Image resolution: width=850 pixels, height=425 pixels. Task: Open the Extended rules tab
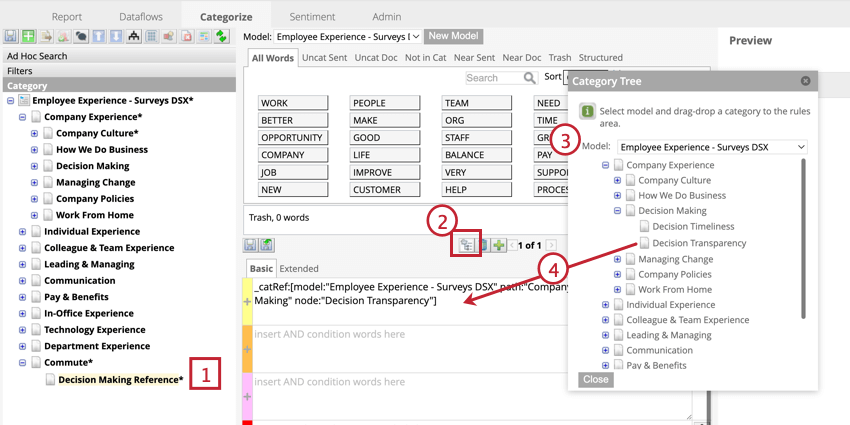[x=299, y=268]
